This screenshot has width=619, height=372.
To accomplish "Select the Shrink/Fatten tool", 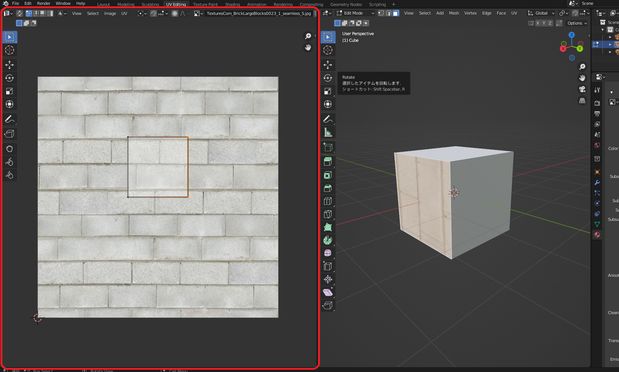I will pos(328,279).
